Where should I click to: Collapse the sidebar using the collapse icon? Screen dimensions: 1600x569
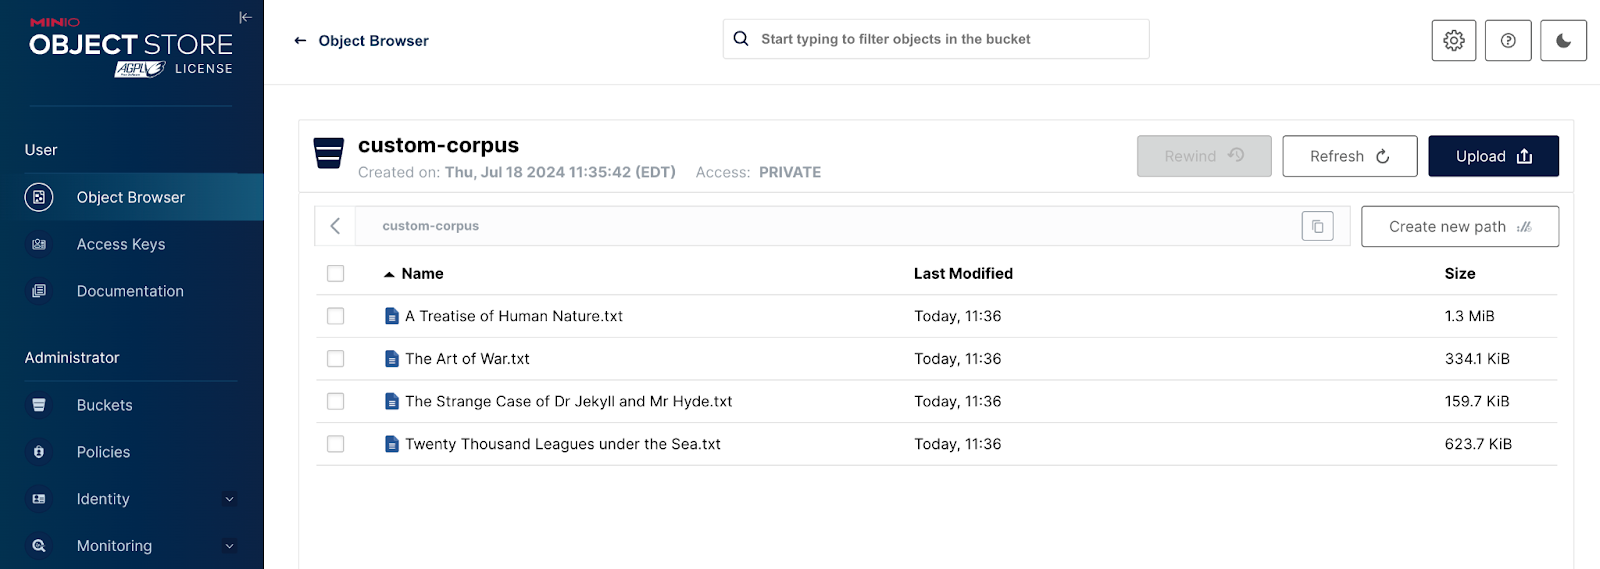coord(245,17)
